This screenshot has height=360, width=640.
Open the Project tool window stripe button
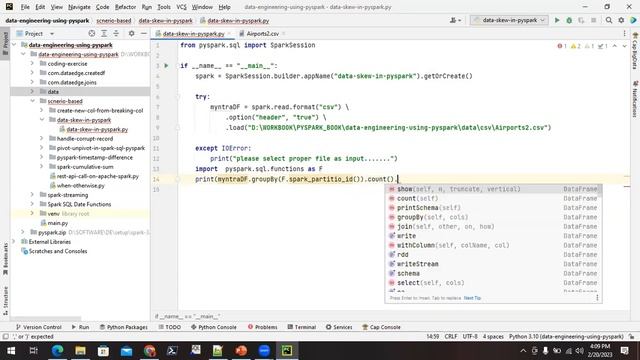click(5, 43)
